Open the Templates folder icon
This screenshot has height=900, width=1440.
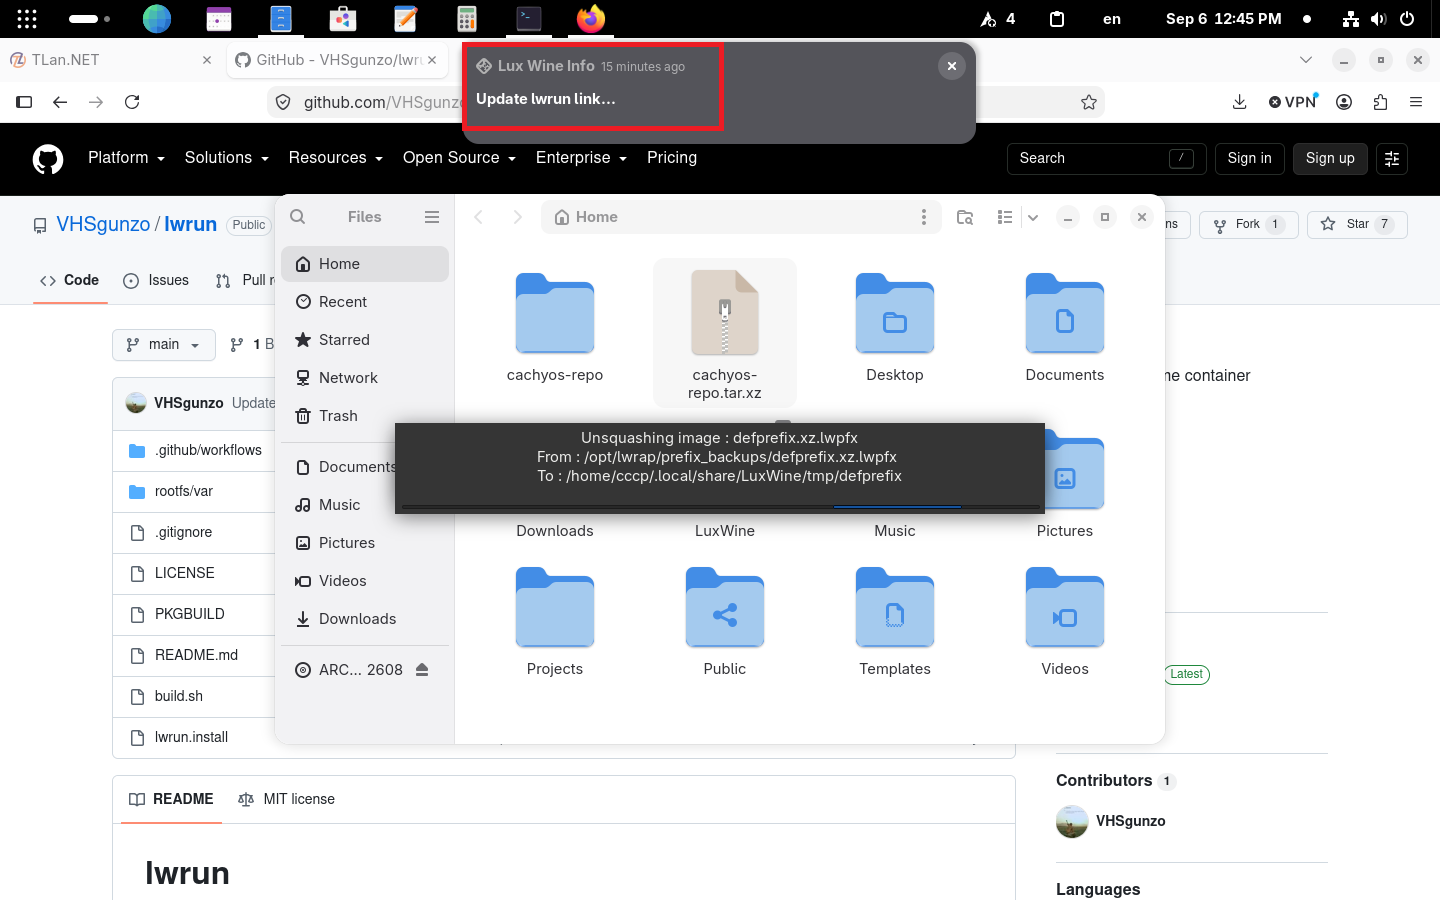point(895,608)
